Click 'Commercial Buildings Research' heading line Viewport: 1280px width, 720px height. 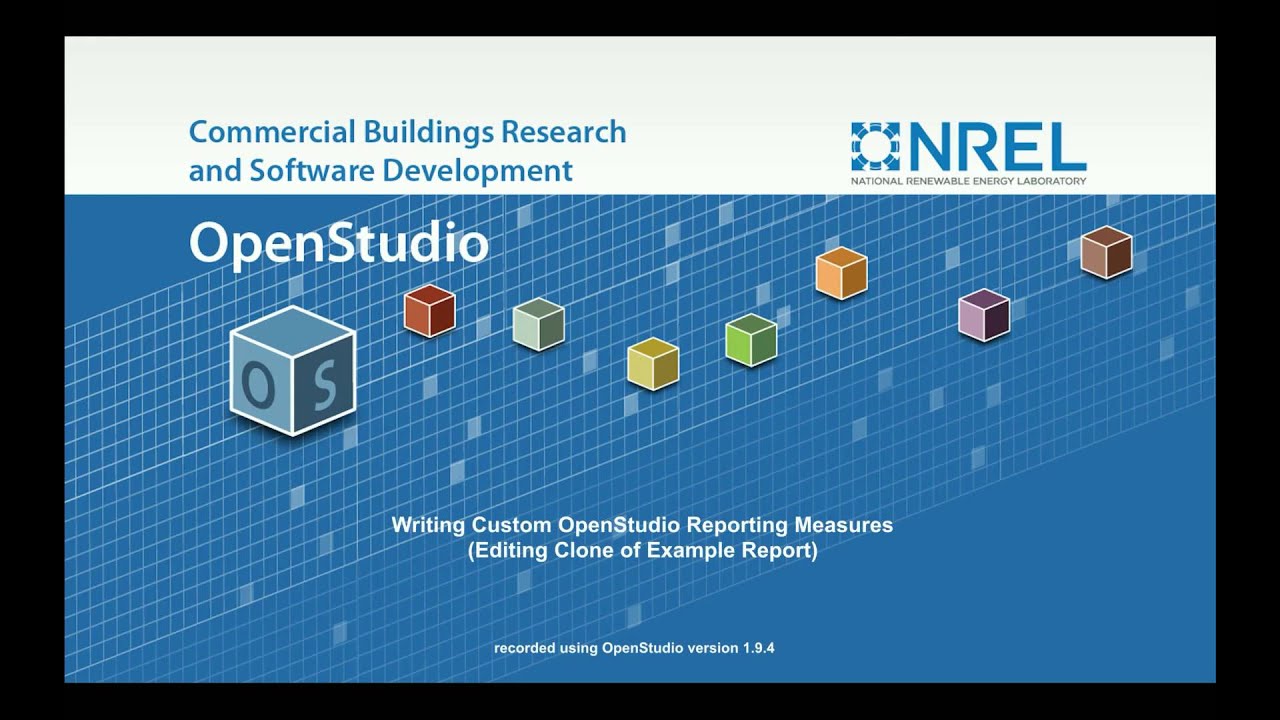pos(408,132)
